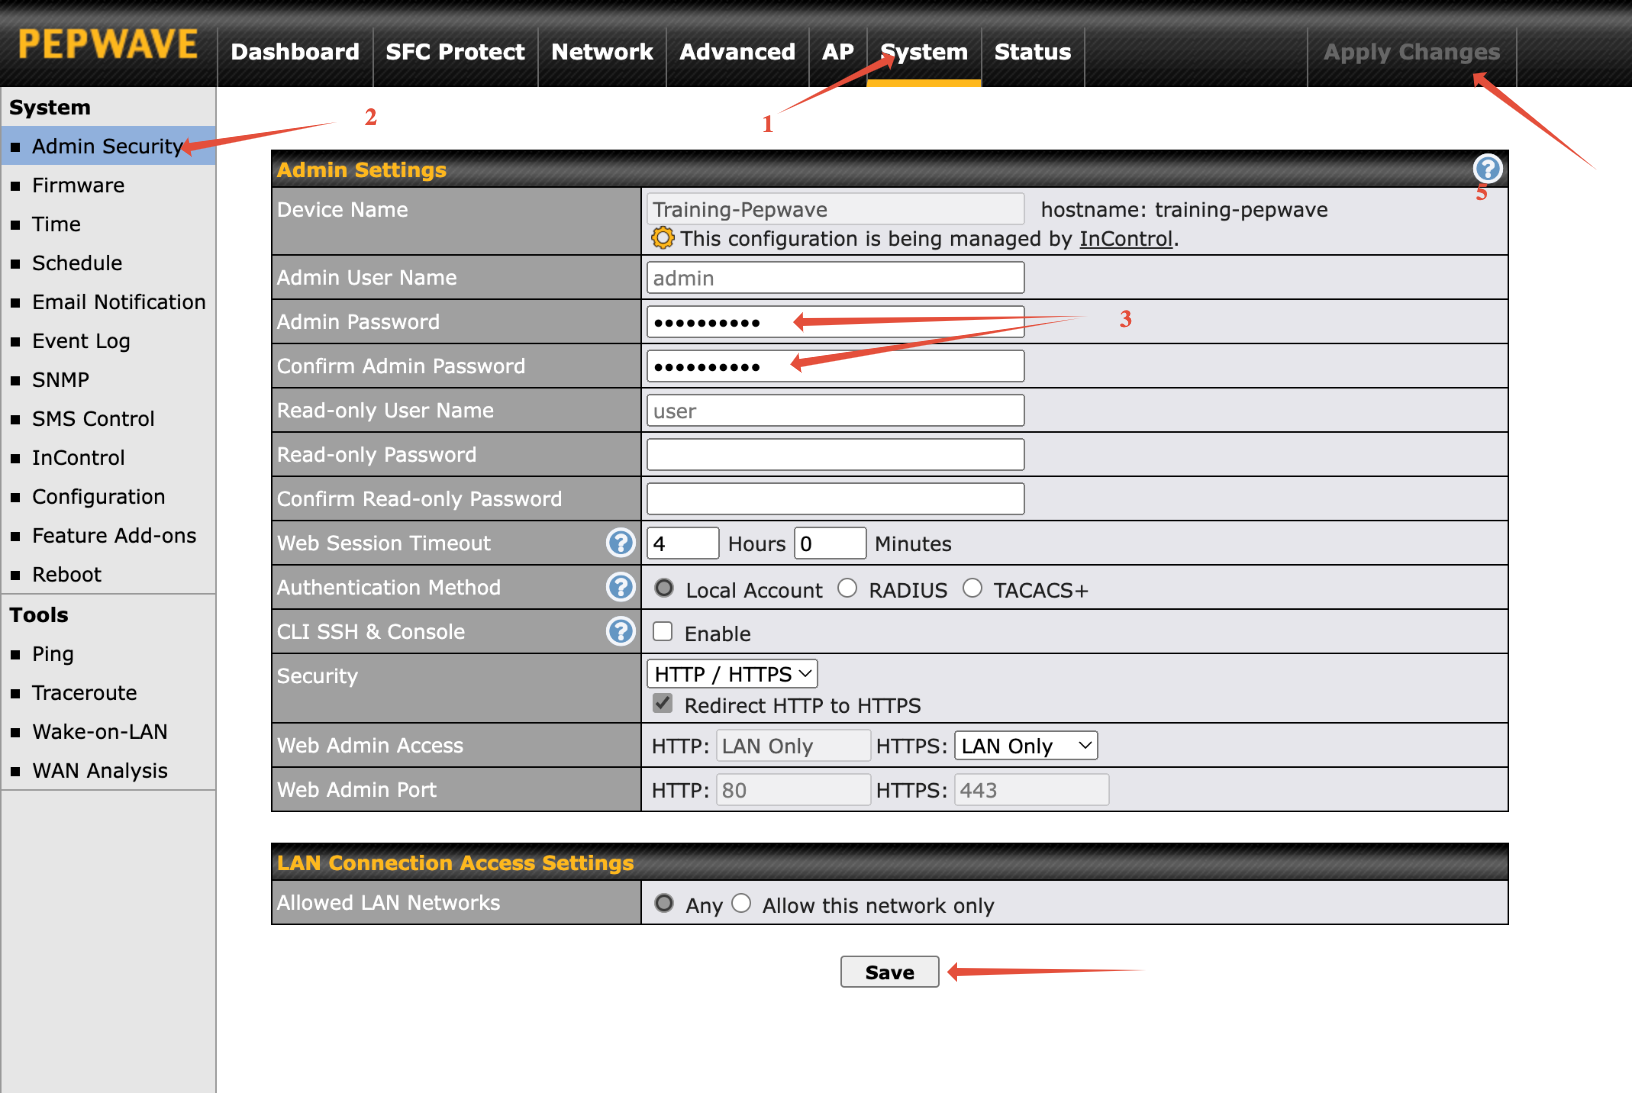Viewport: 1632px width, 1093px height.
Task: Show Authentication Method help
Action: (621, 587)
